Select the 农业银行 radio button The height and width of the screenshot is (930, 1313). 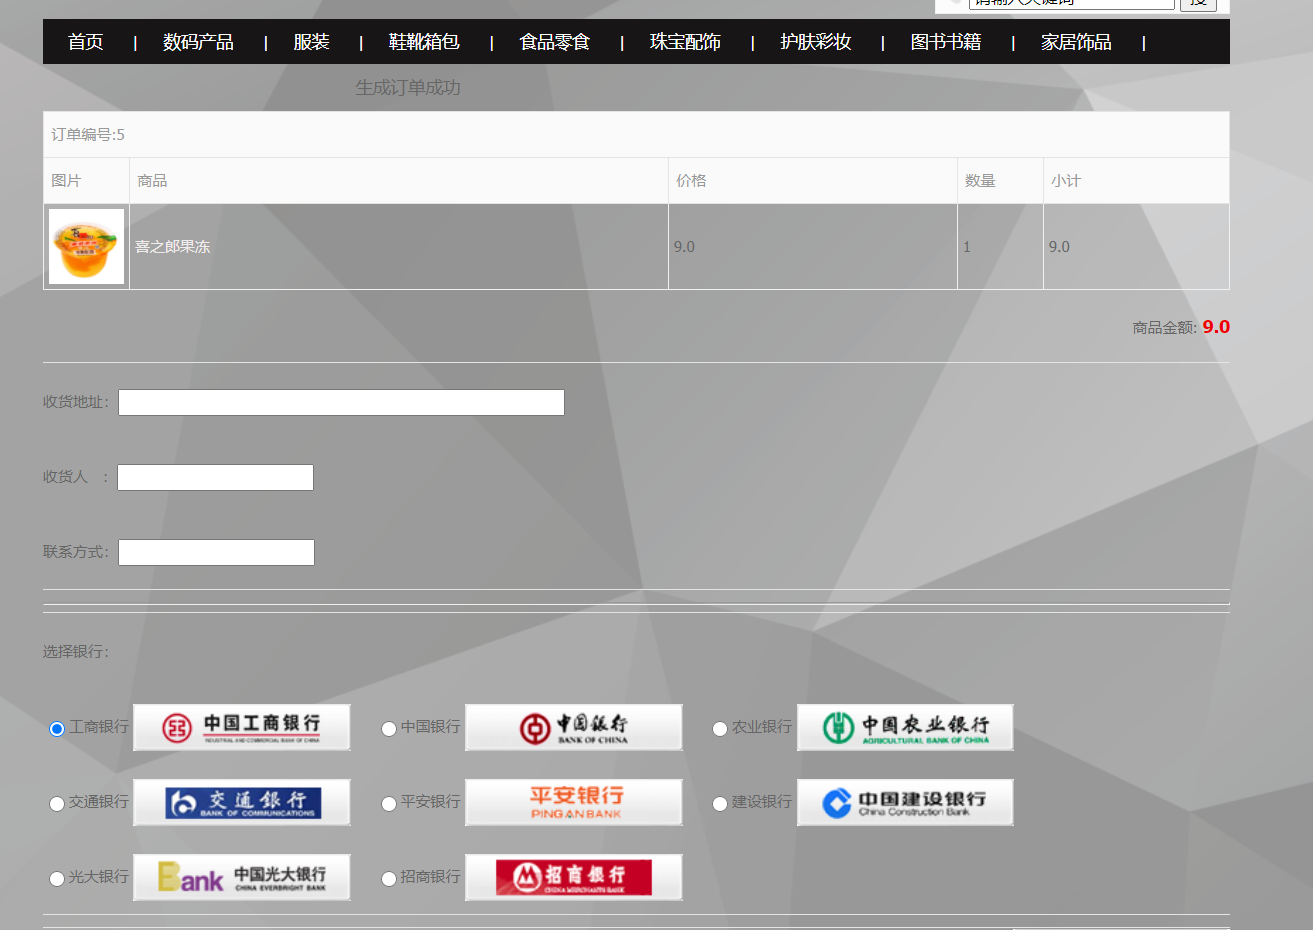720,729
